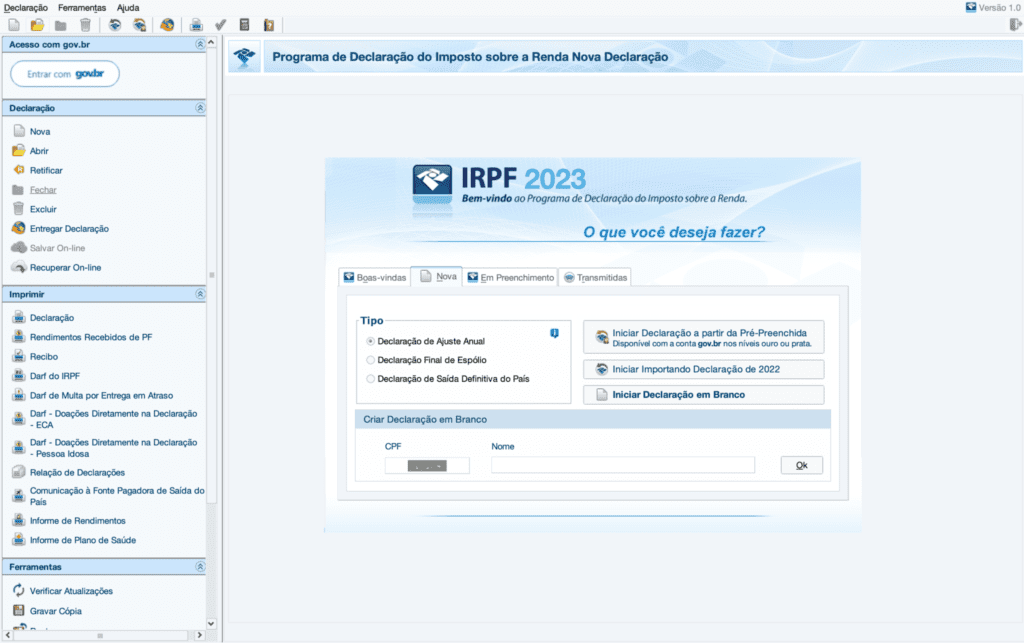1024x643 pixels.
Task: Click the open folder toolbar icon
Action: pos(37,25)
